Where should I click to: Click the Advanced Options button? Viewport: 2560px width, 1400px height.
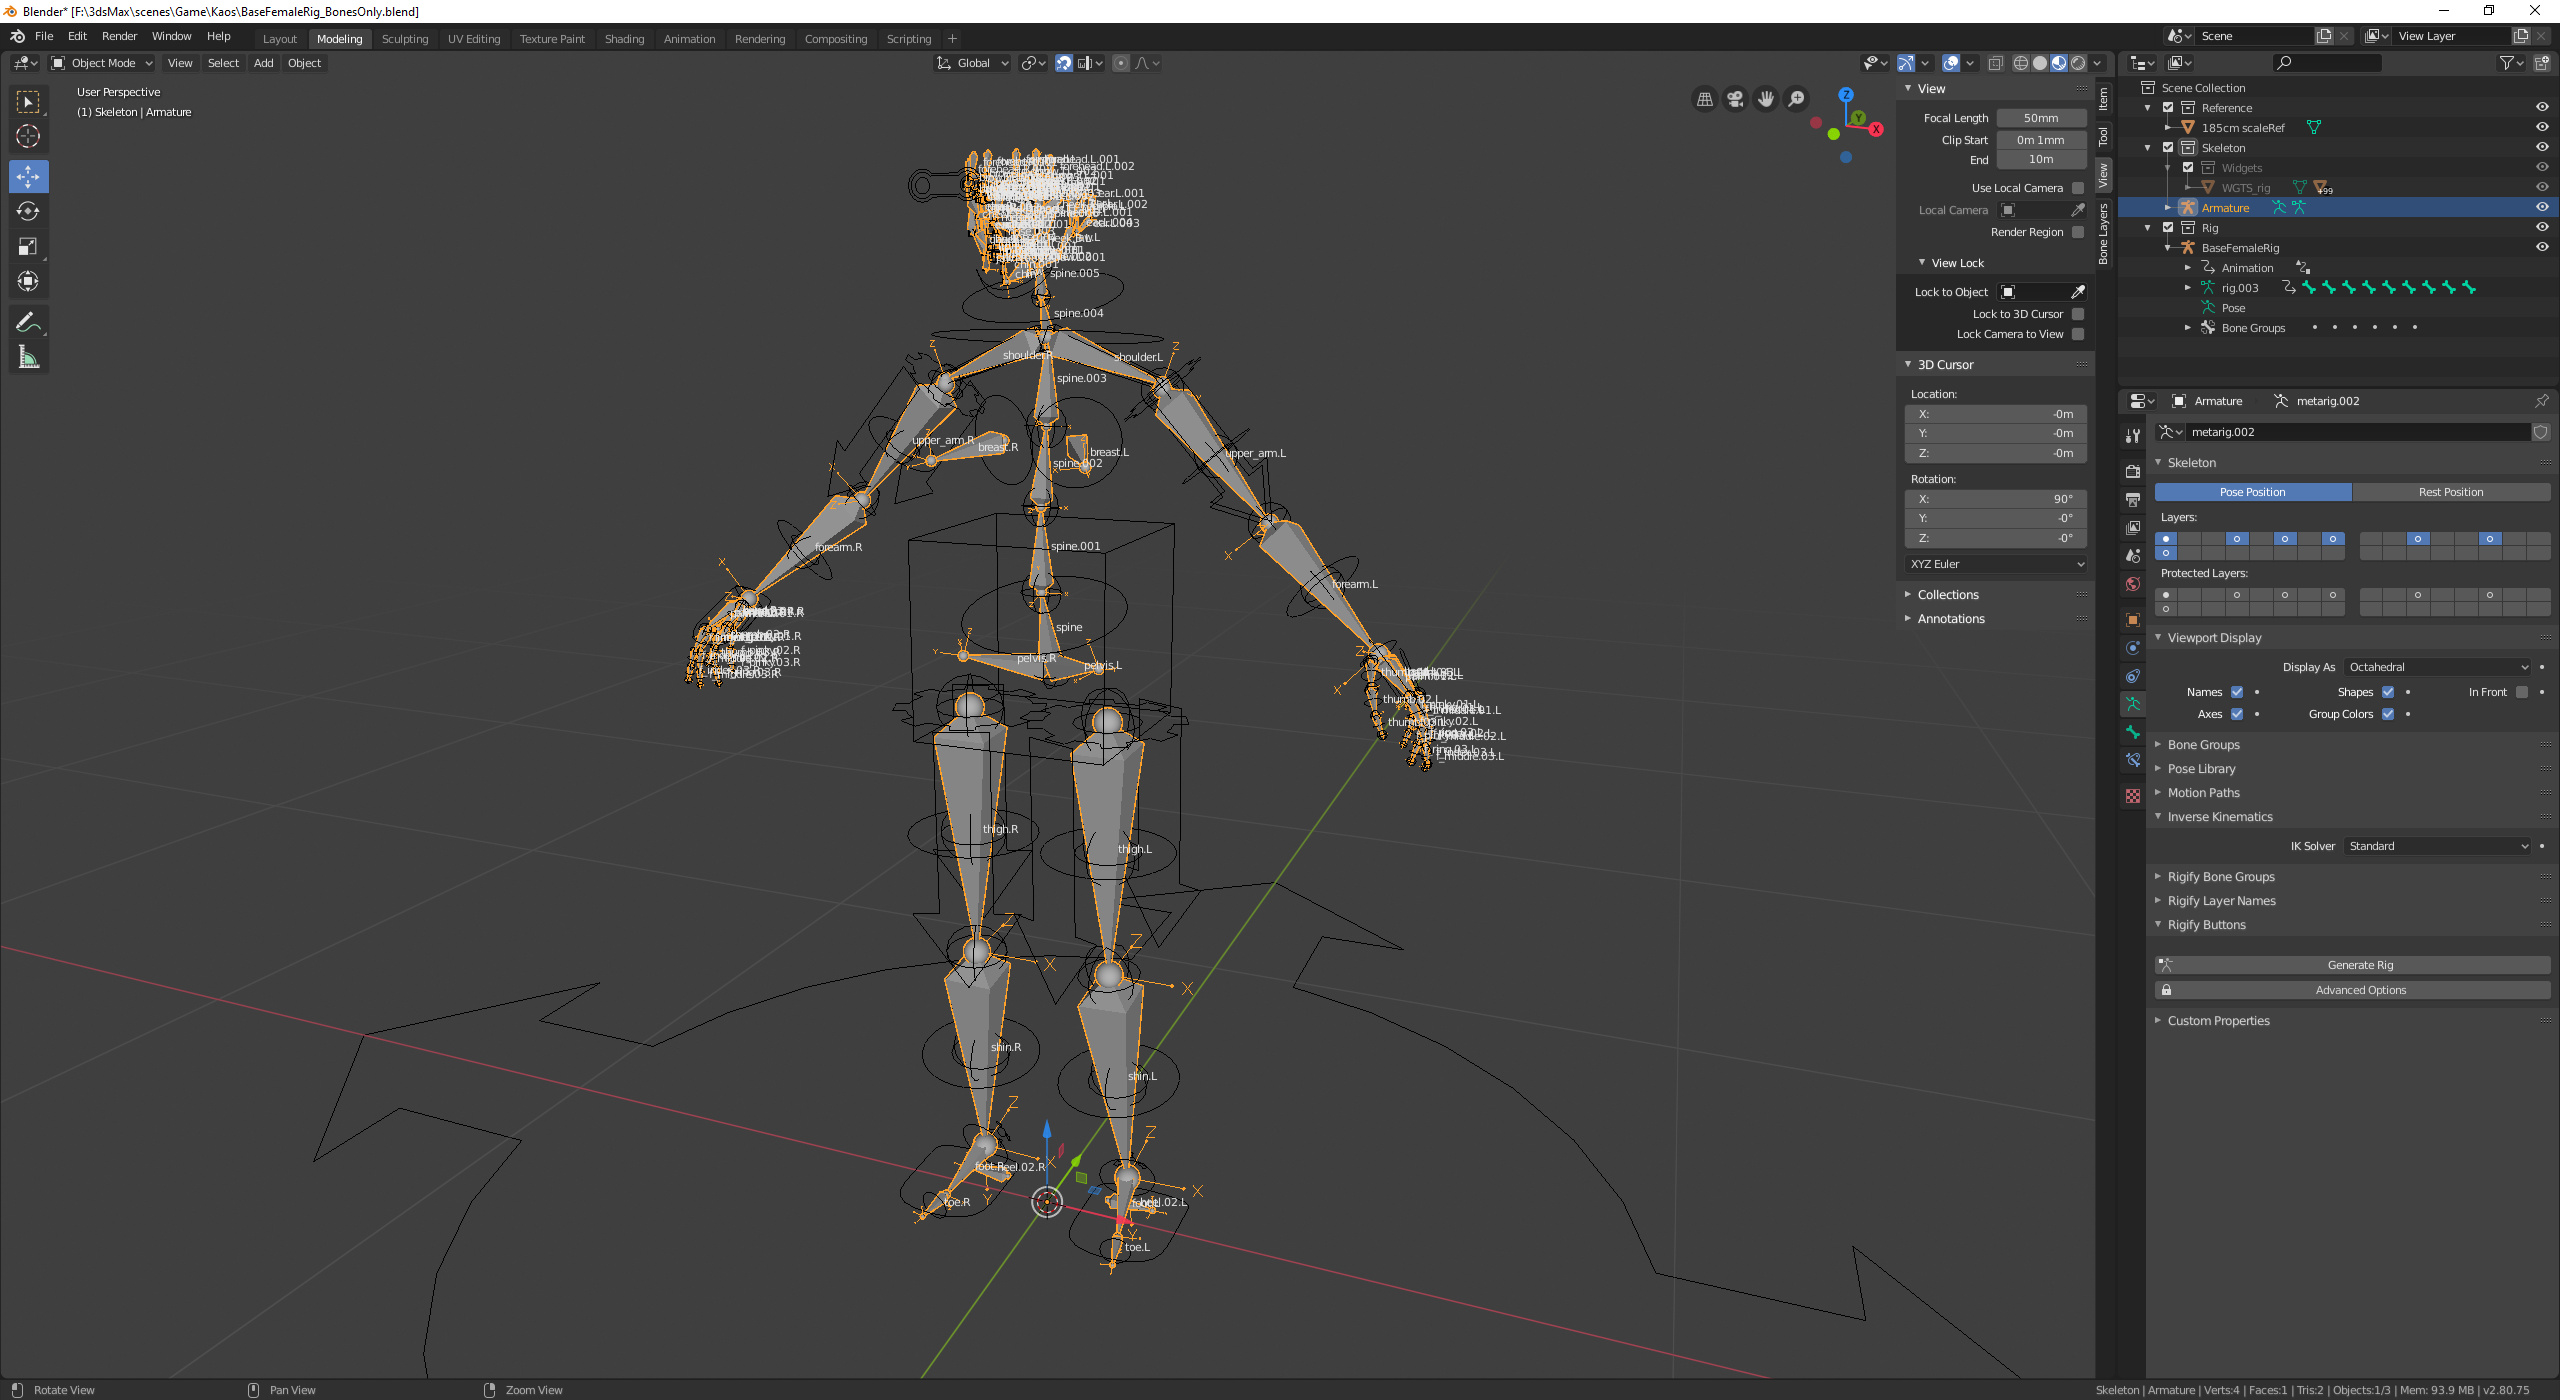point(2352,990)
